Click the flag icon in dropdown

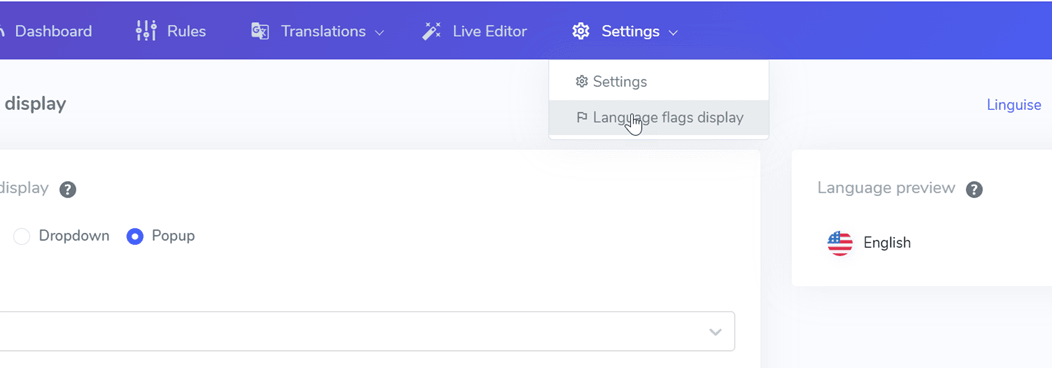point(582,118)
